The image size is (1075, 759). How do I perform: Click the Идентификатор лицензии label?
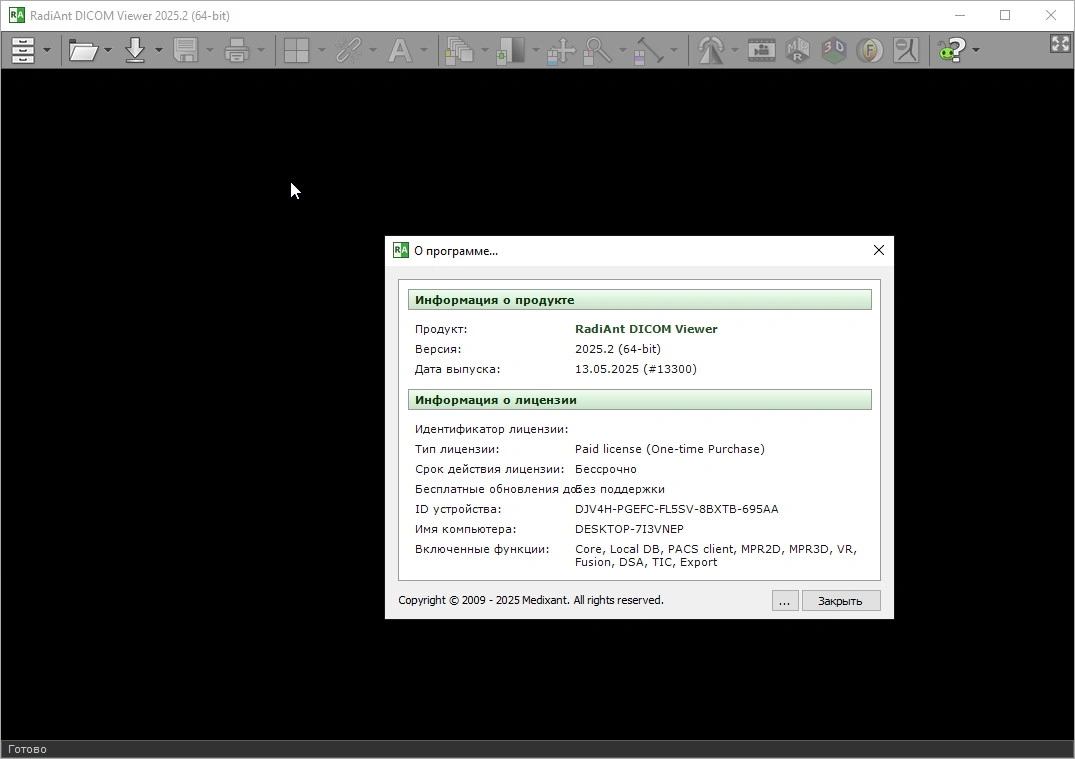491,429
